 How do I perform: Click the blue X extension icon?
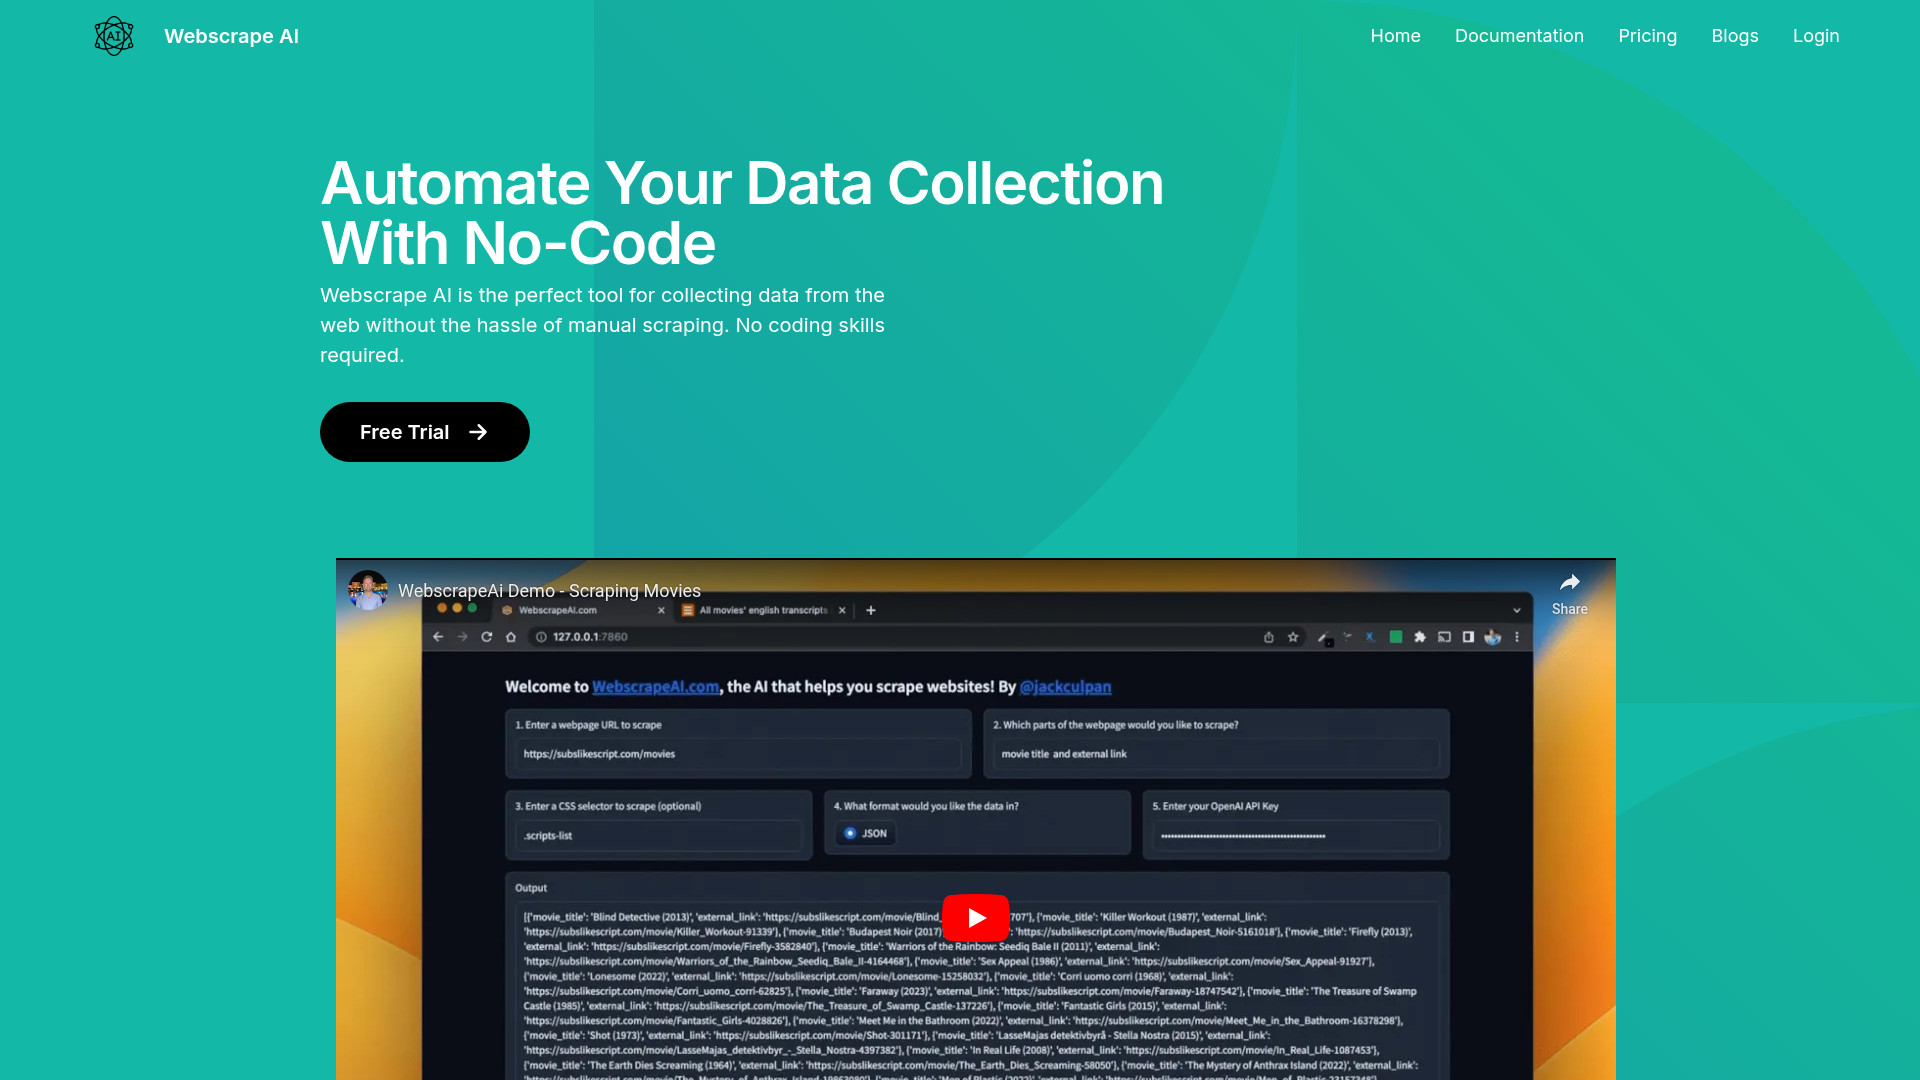(x=1370, y=637)
